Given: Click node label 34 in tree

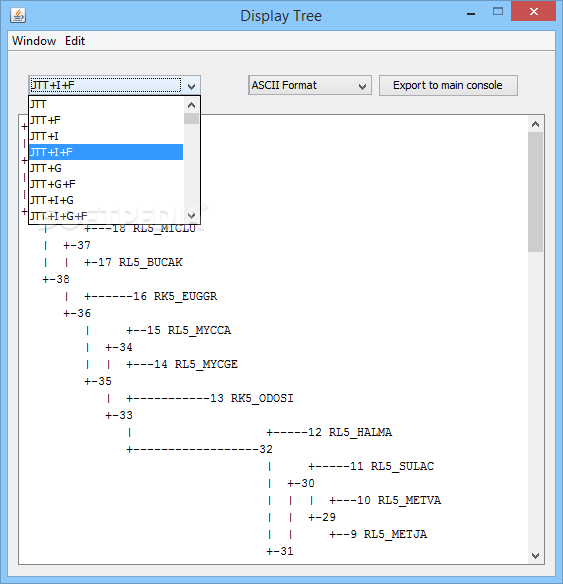Looking at the screenshot, I should pos(126,347).
